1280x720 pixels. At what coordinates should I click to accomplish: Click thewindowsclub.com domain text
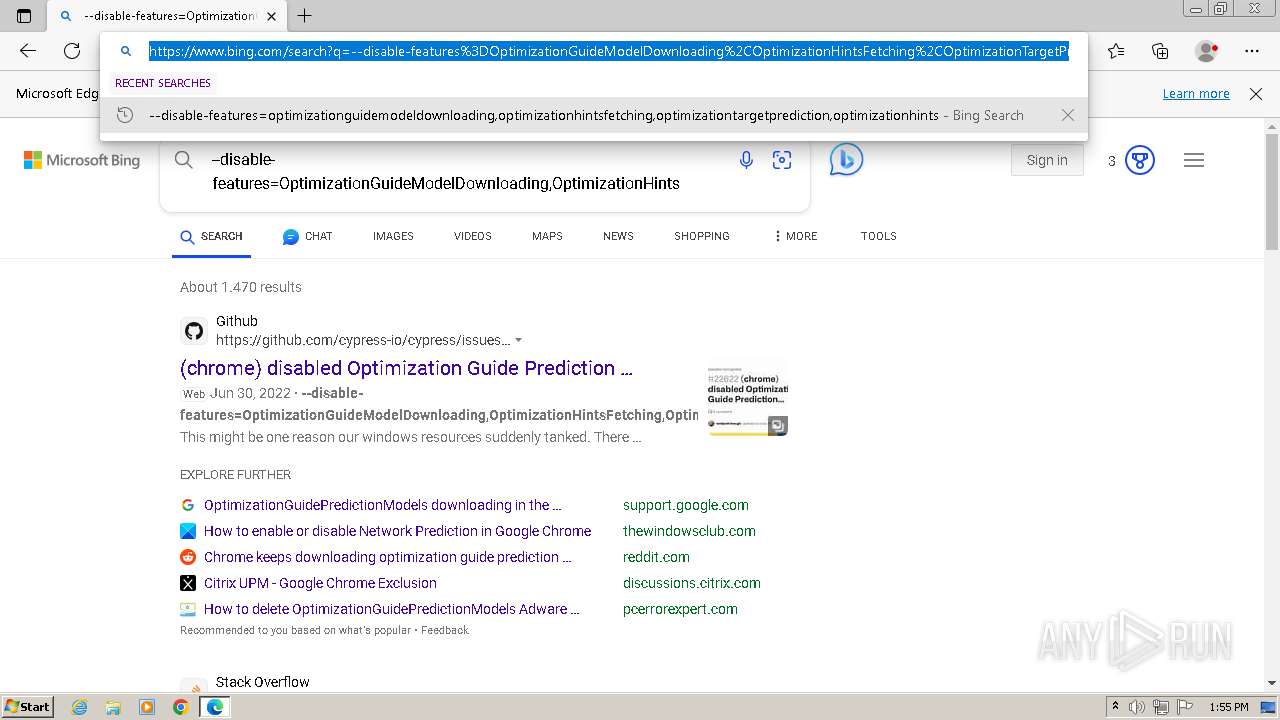tap(689, 531)
